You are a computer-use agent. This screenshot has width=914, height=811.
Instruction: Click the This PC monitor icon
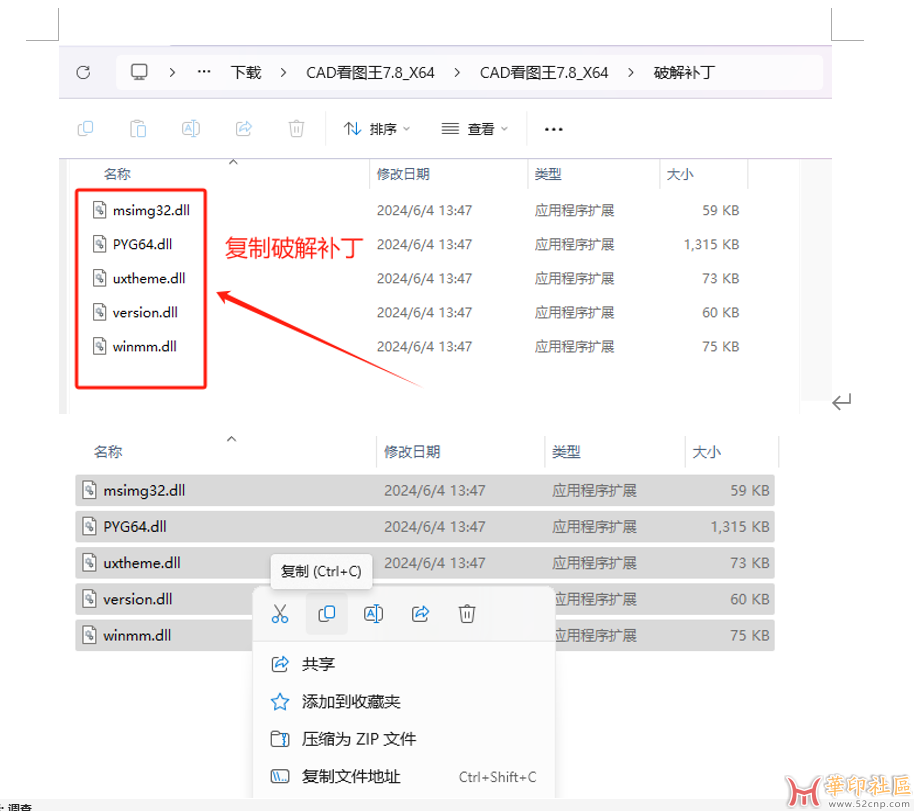pyautogui.click(x=139, y=72)
